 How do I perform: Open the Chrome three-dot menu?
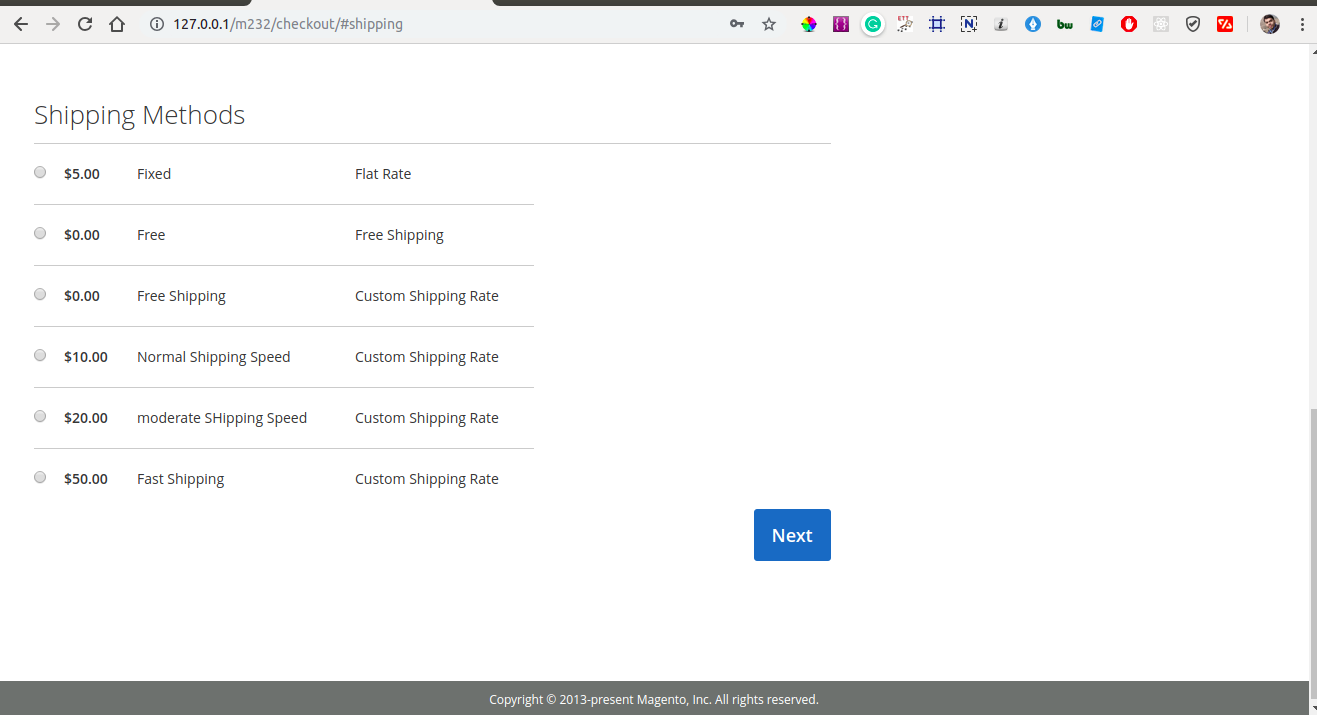pos(1301,24)
